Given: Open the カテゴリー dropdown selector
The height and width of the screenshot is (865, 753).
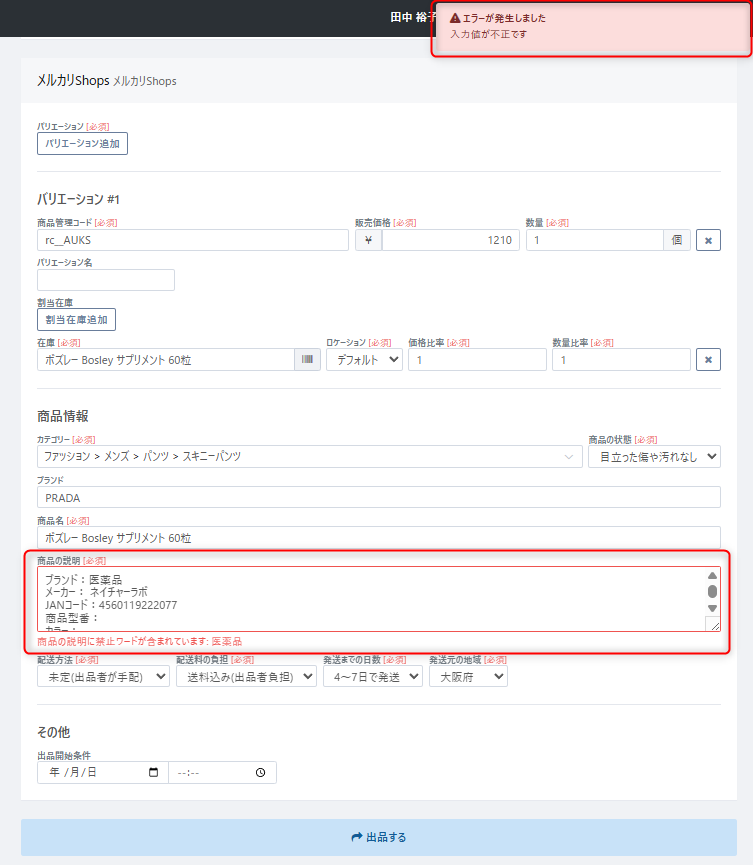Looking at the screenshot, I should (x=309, y=457).
